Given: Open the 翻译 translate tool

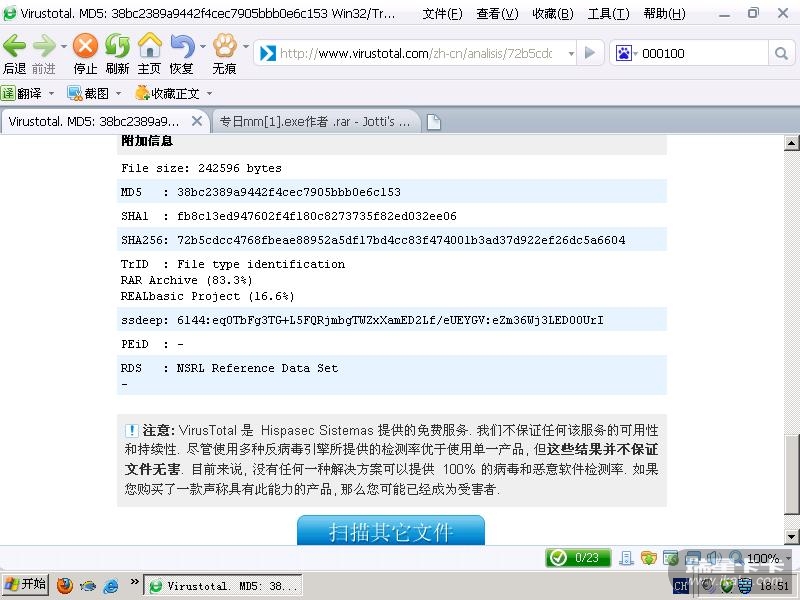Looking at the screenshot, I should 21,93.
